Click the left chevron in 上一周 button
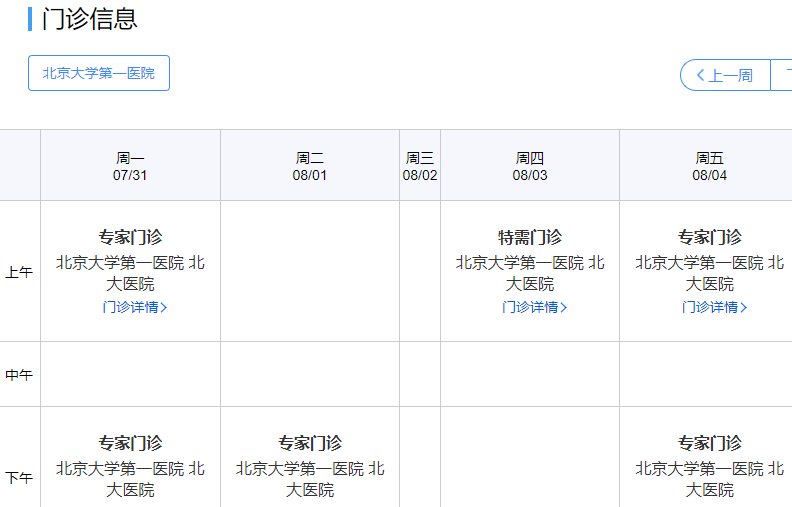Screen dimensions: 792x507 pos(701,75)
